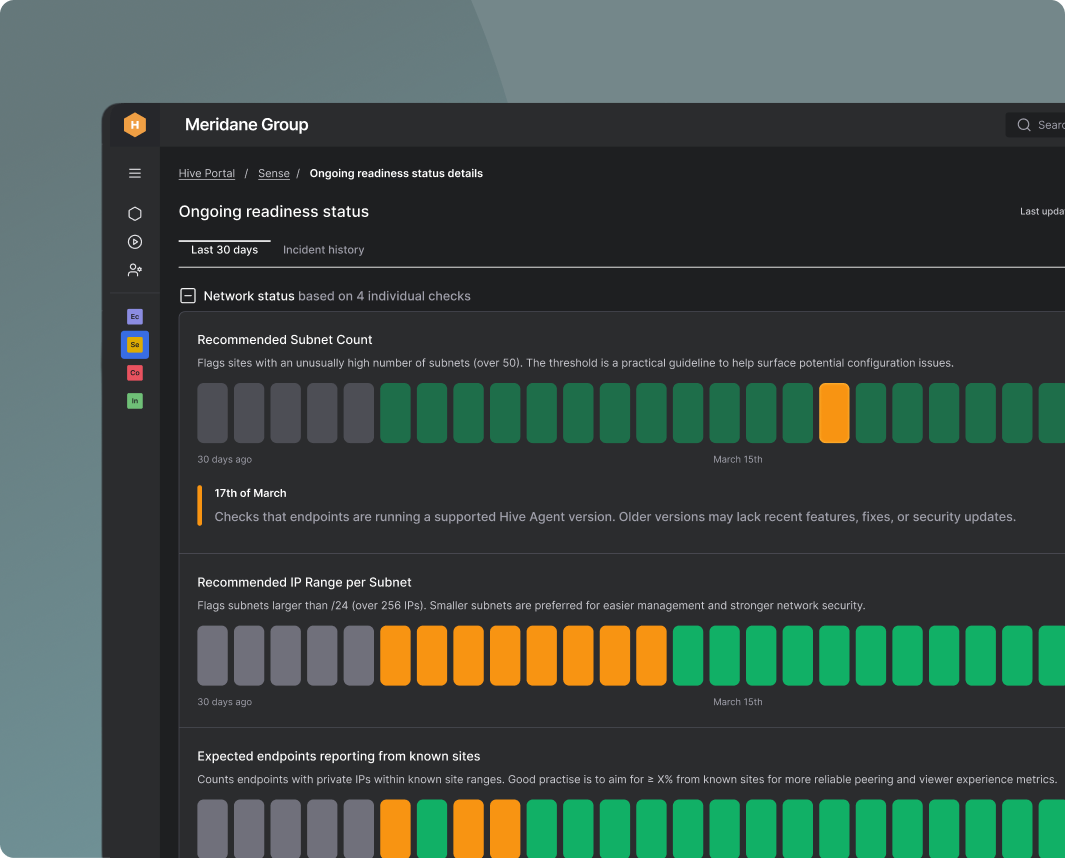Screen dimensions: 1065x858
Task: Open the hexagon outline sidebar icon
Action: tap(134, 213)
